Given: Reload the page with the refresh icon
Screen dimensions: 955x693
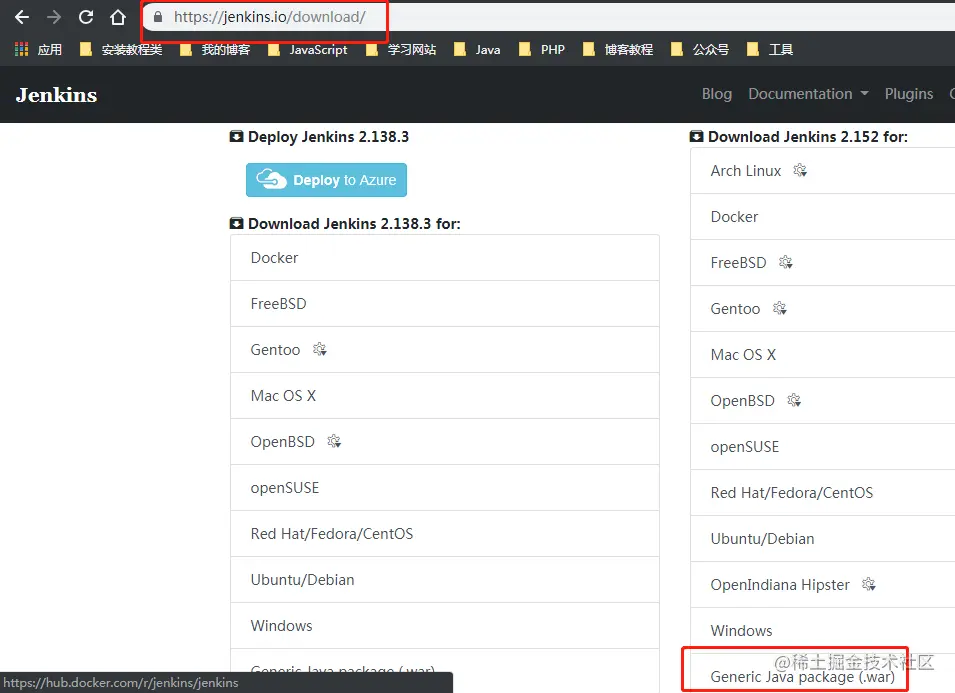Looking at the screenshot, I should coord(86,17).
